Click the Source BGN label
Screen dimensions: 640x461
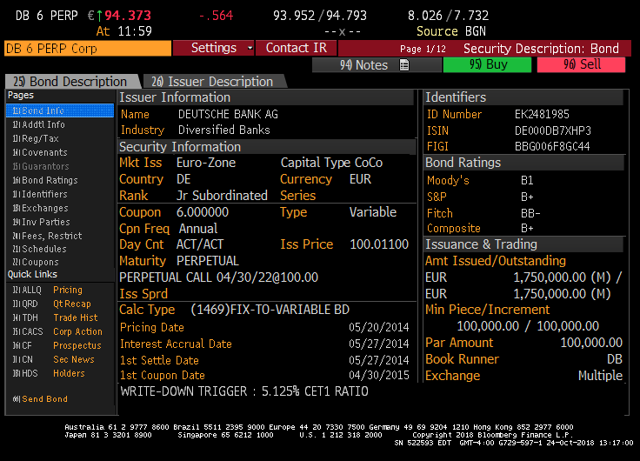click(x=451, y=31)
